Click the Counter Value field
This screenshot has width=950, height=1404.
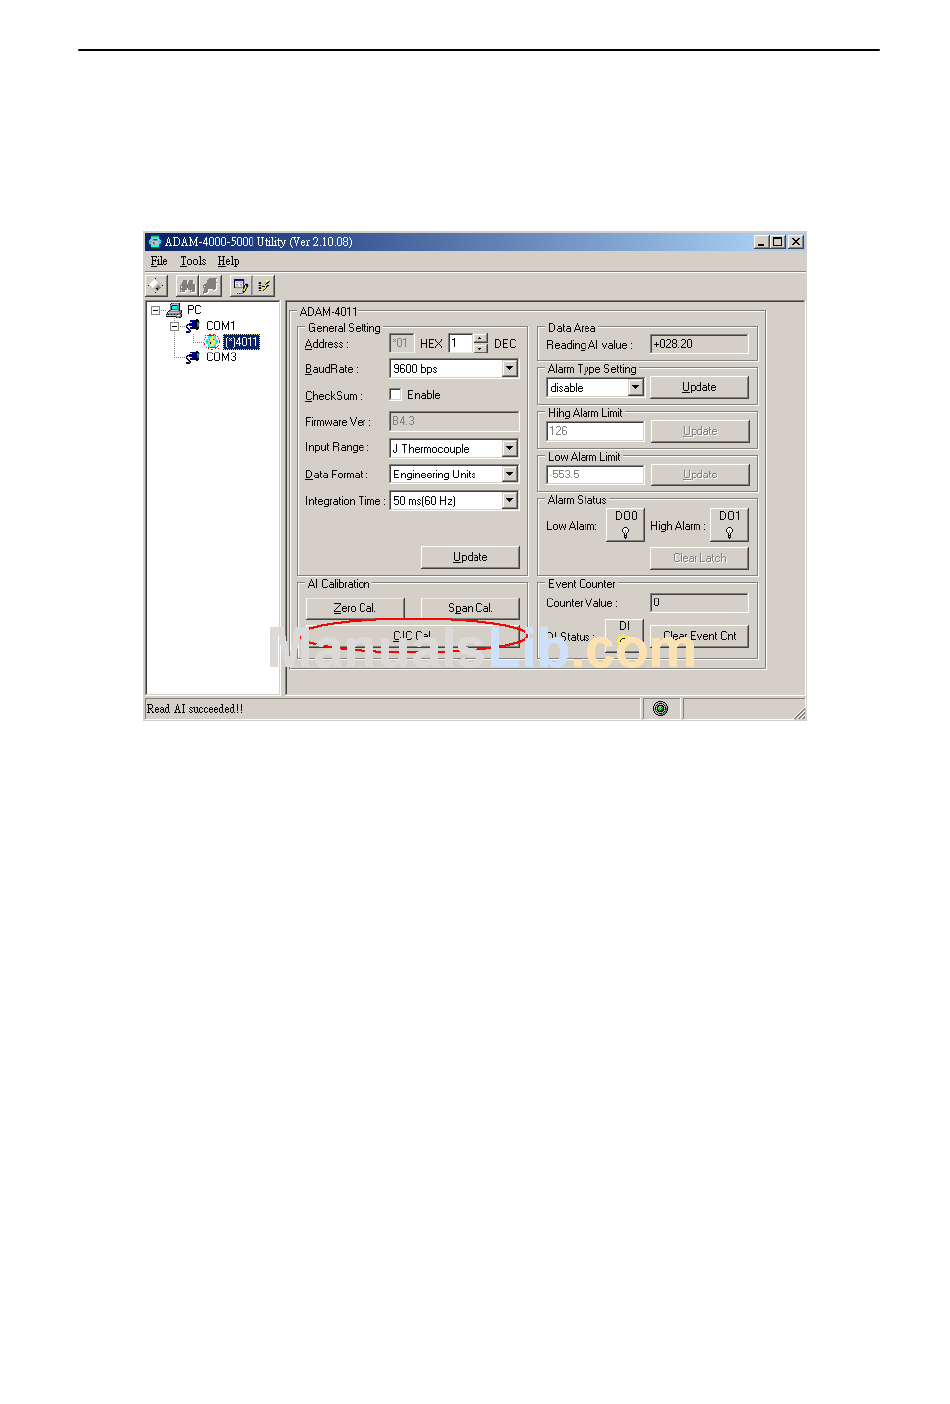pyautogui.click(x=699, y=603)
